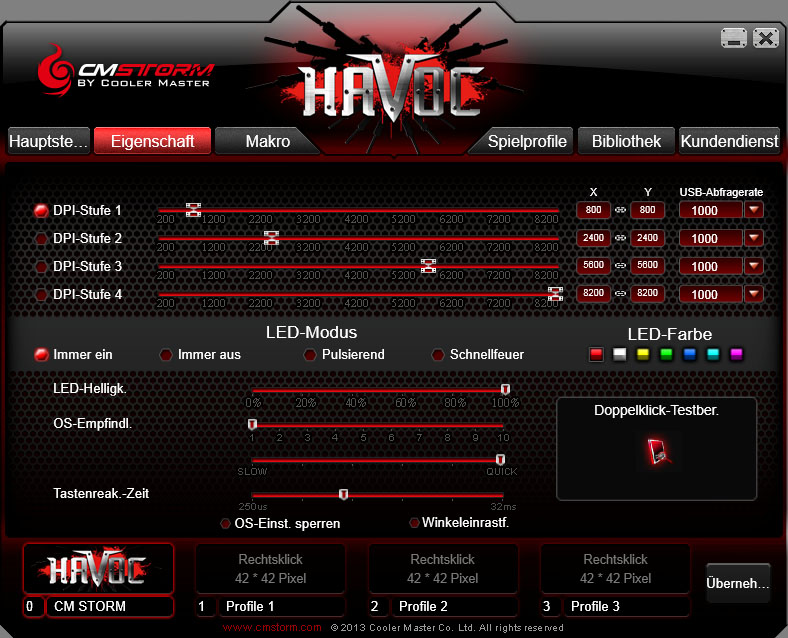Click the X/Y link icon for DPI-Stufe 3
788x638 pixels.
(x=621, y=265)
